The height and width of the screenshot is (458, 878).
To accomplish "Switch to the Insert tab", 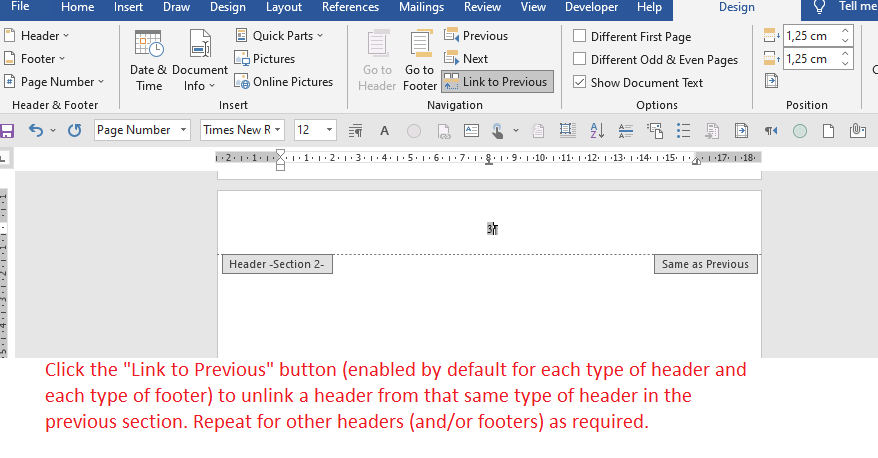I will (x=128, y=7).
